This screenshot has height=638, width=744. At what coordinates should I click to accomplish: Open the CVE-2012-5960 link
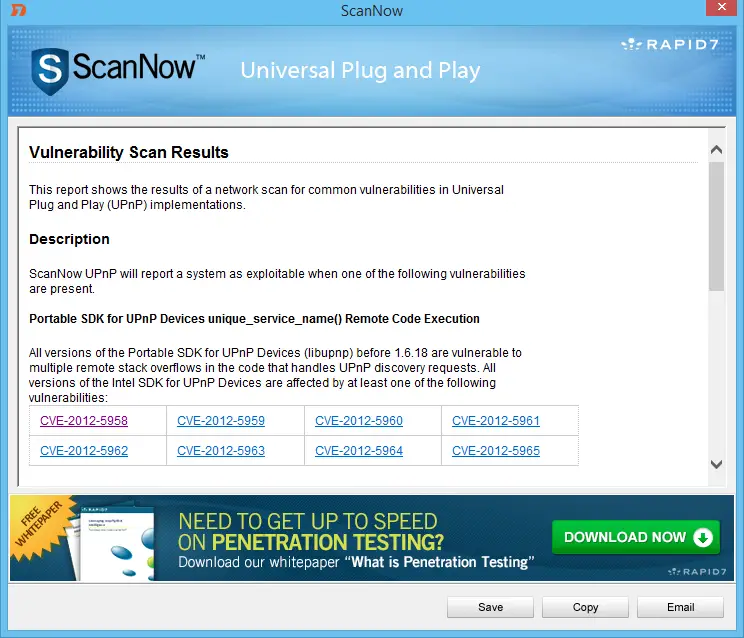359,421
